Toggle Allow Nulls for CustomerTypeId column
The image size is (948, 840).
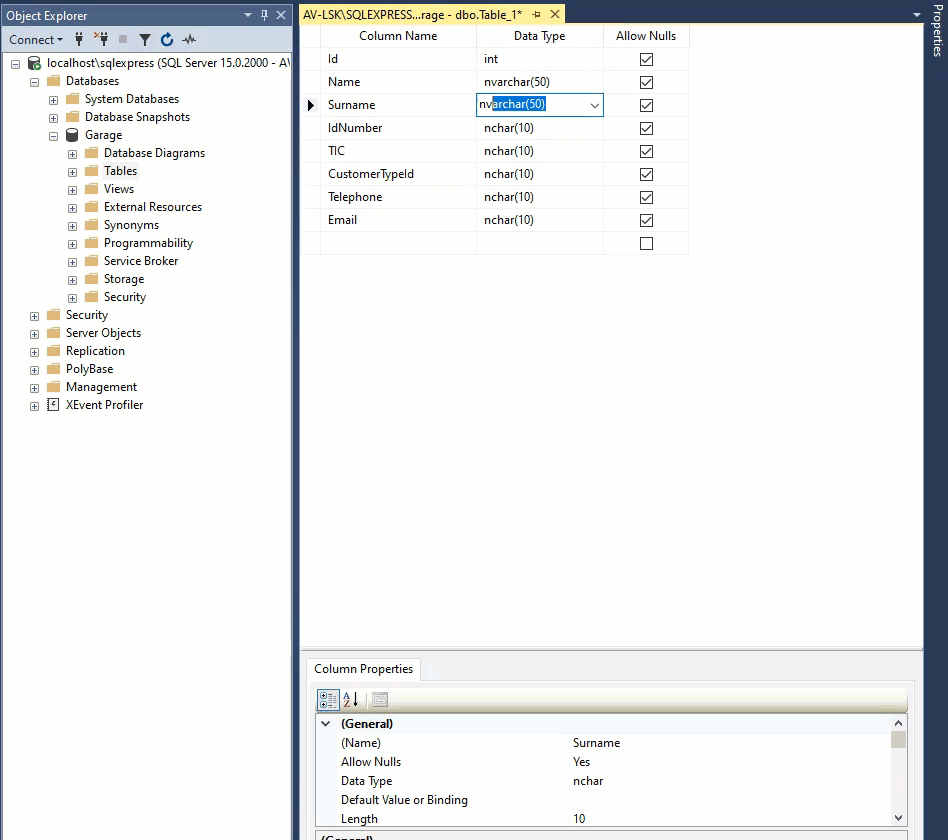pyautogui.click(x=646, y=174)
